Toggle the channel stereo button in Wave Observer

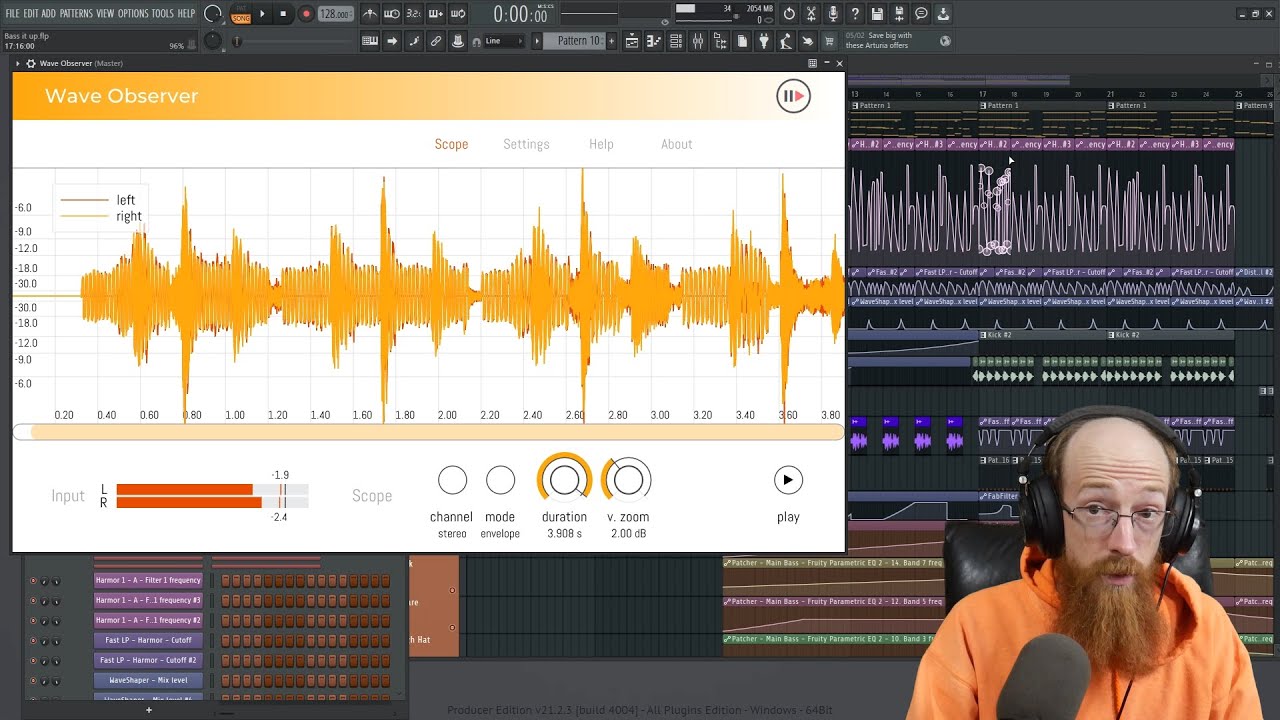coord(452,480)
